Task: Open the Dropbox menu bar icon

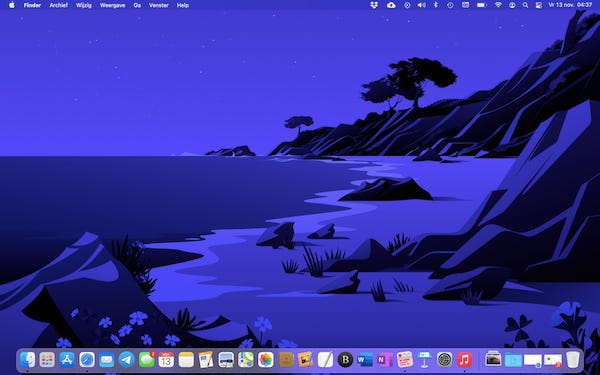Action: tap(374, 5)
